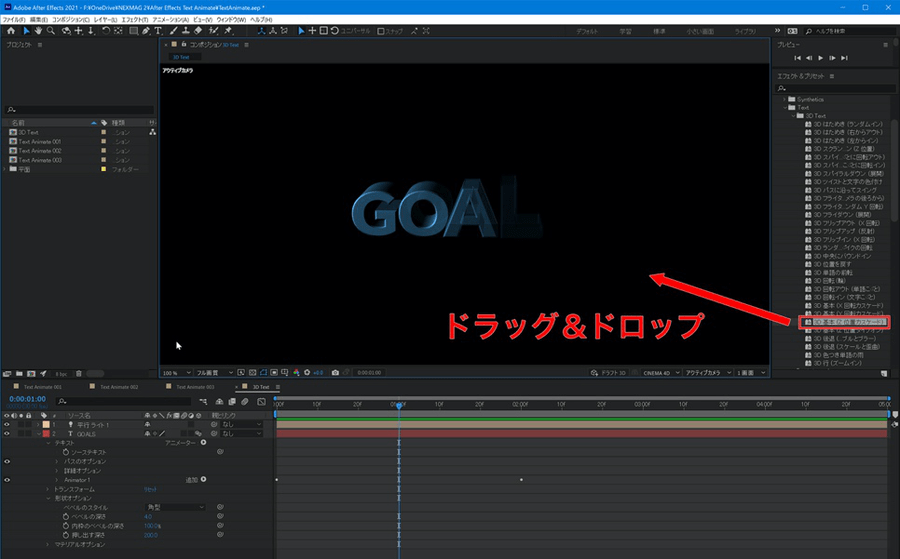
Task: Toggle visibility of Animator 1
Action: 7,480
